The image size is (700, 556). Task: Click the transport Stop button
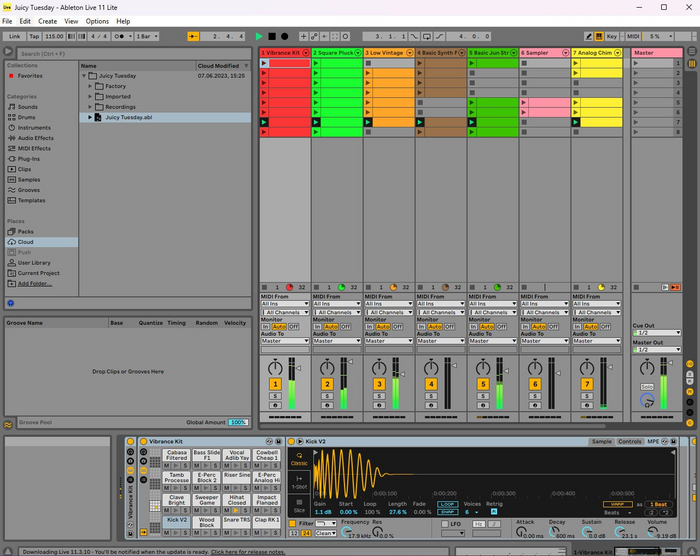pyautogui.click(x=270, y=36)
